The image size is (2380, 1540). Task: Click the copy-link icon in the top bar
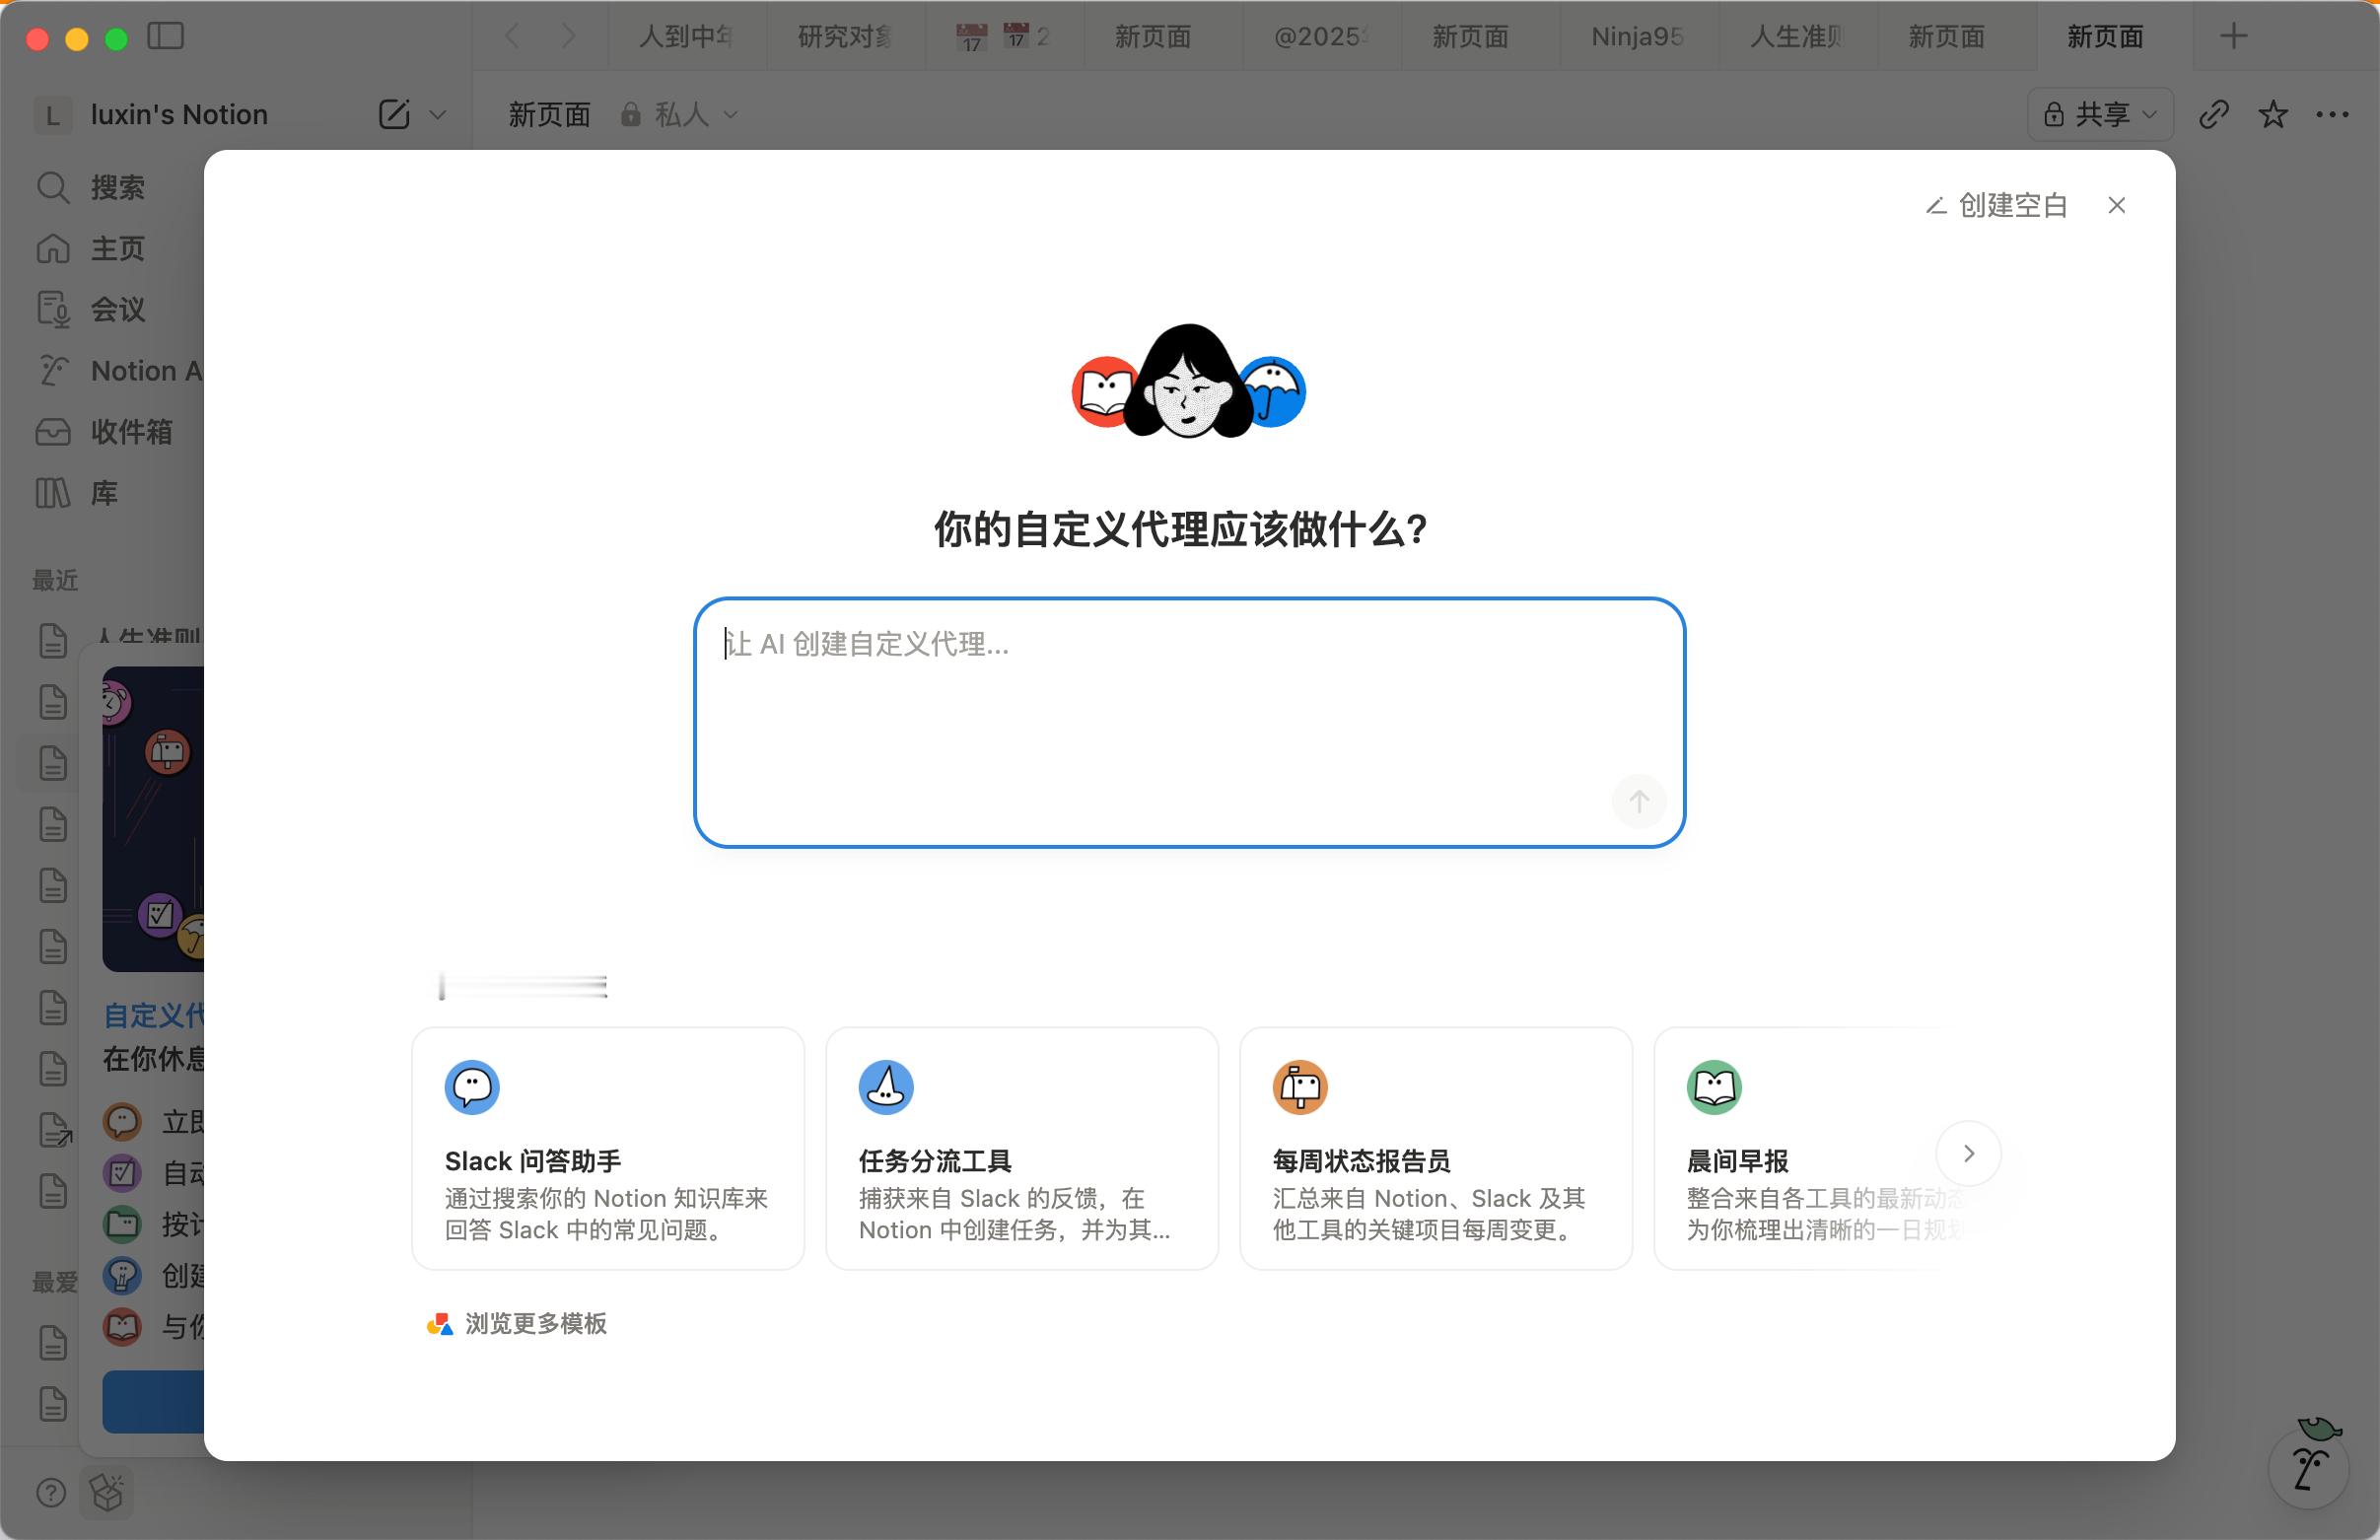pyautogui.click(x=2215, y=114)
